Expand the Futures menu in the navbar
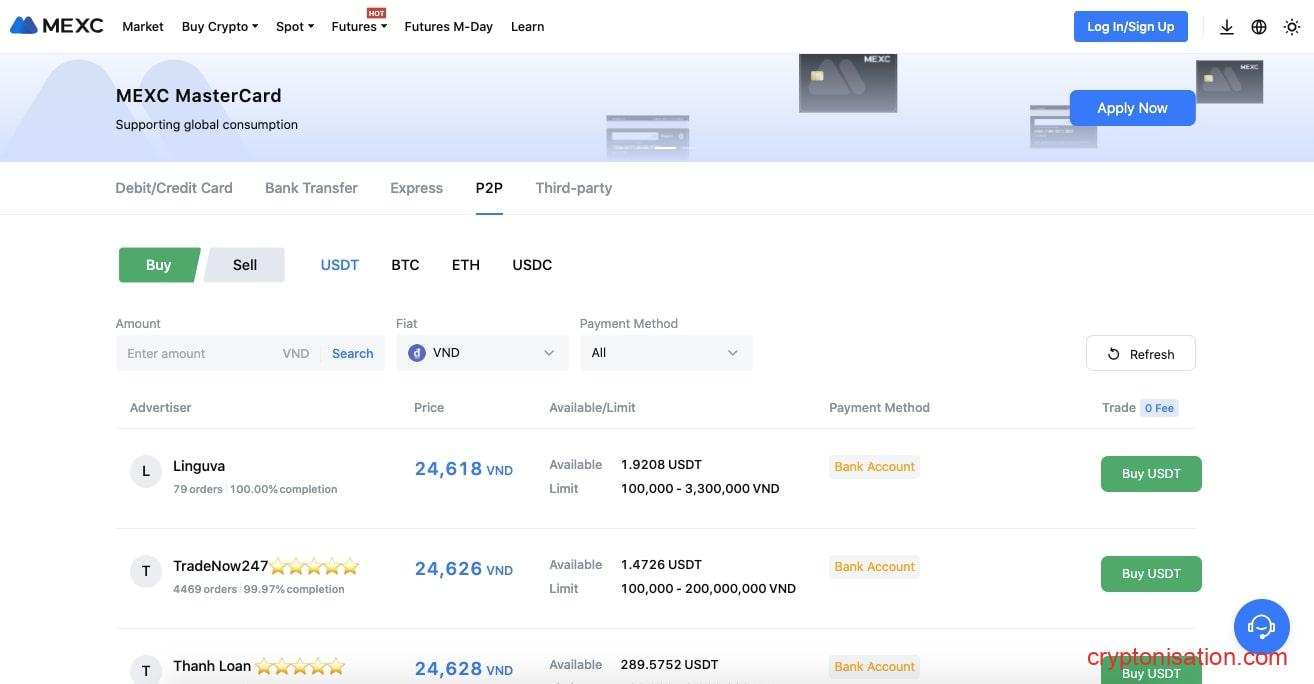The width and height of the screenshot is (1314, 684). tap(357, 27)
